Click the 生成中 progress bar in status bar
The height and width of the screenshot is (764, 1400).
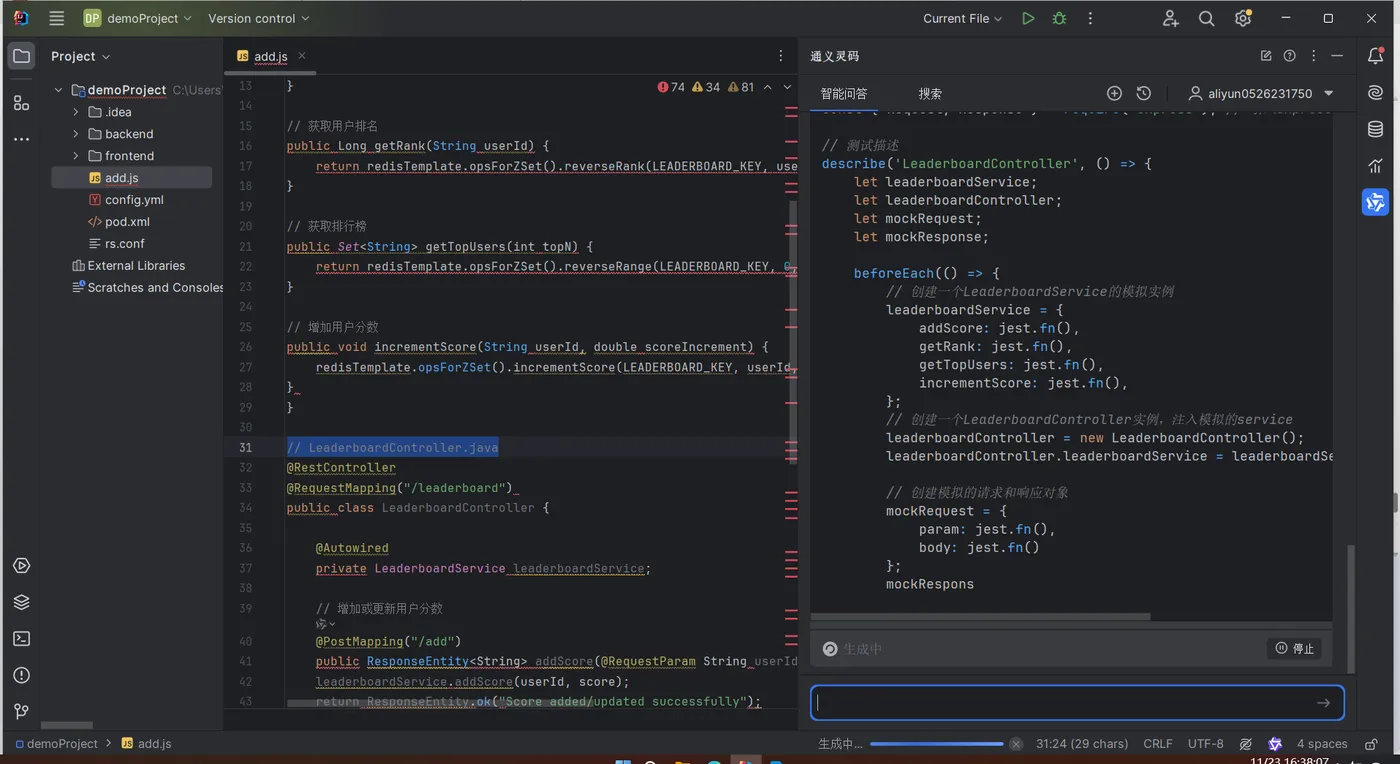936,744
